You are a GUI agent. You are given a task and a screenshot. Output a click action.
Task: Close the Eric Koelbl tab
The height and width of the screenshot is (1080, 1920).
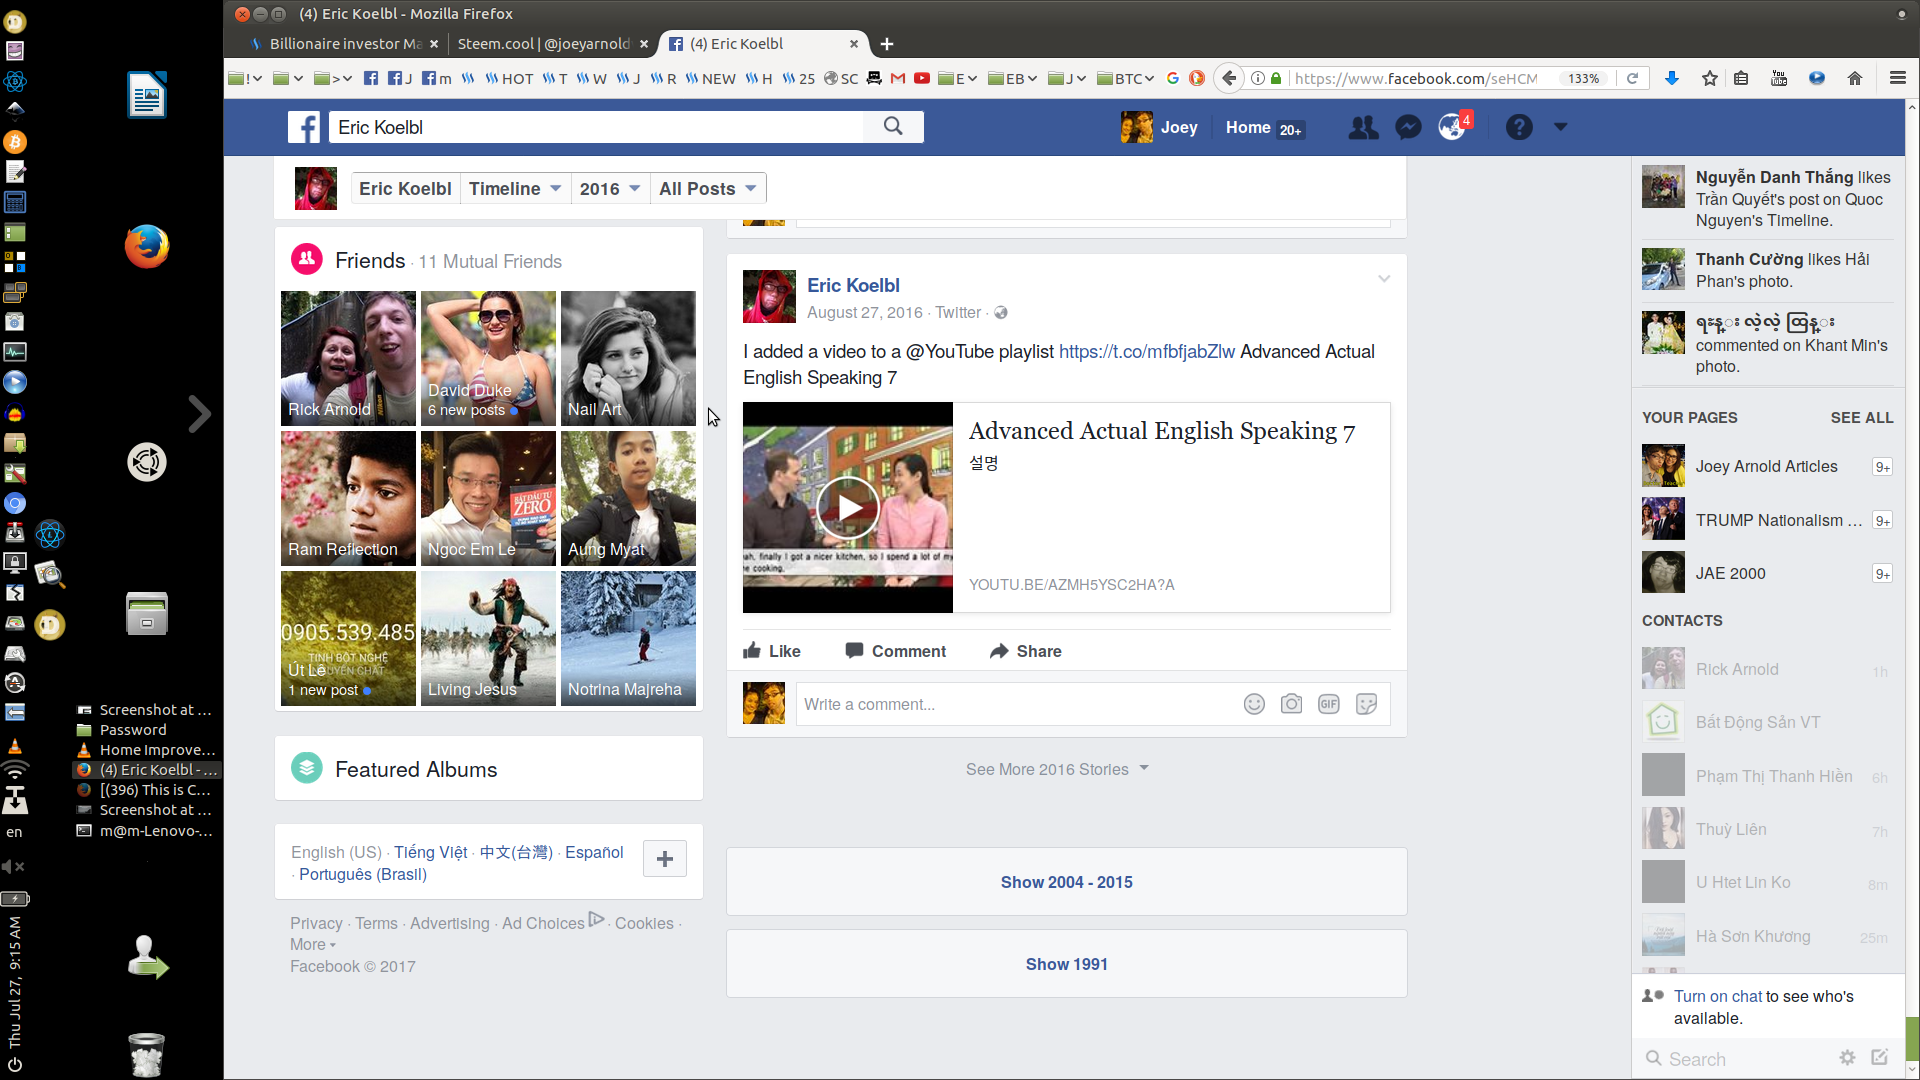854,44
